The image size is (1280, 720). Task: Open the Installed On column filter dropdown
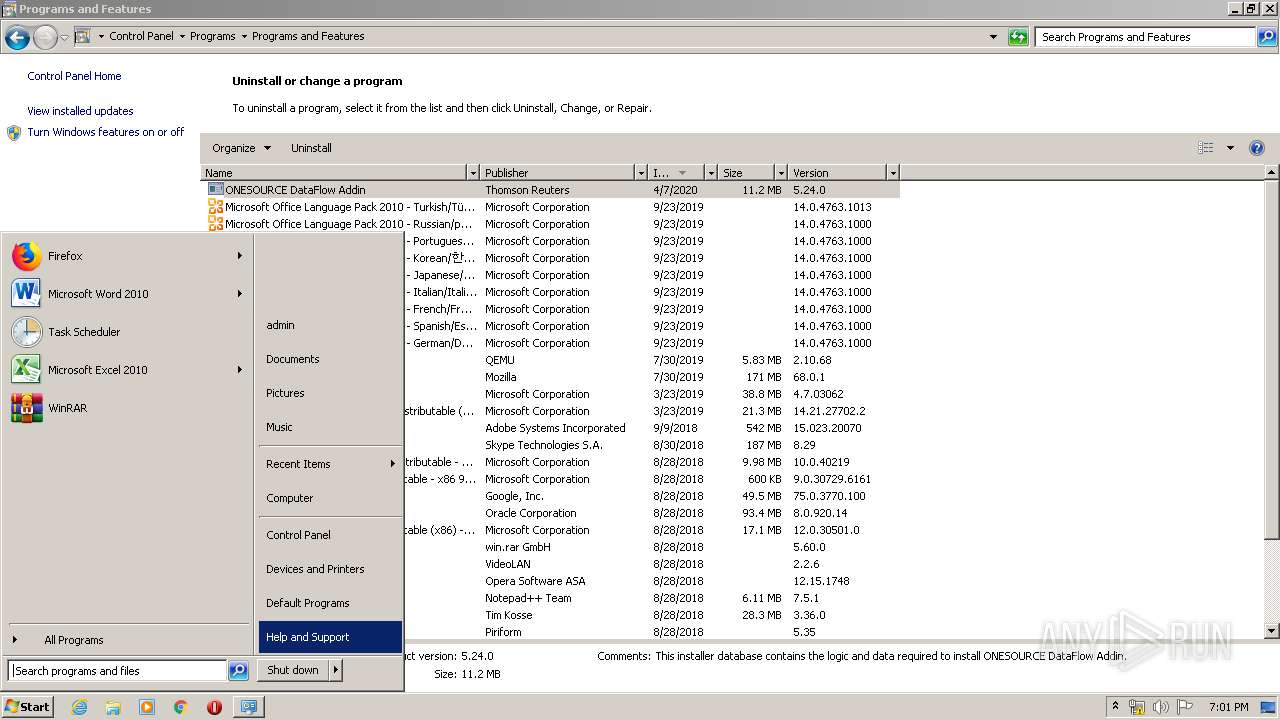(x=711, y=173)
